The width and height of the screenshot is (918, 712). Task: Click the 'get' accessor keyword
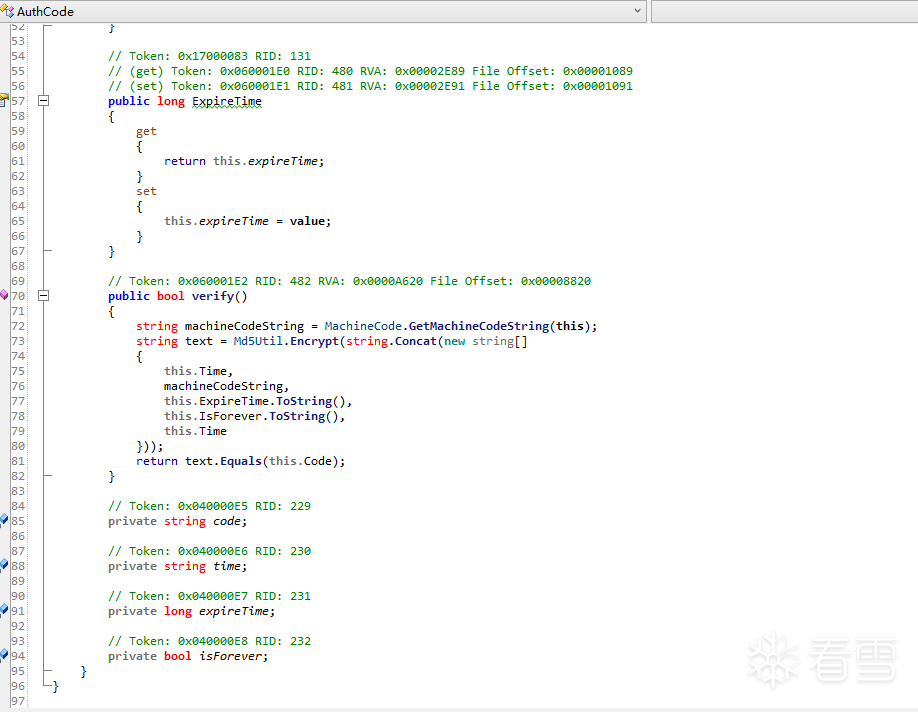point(146,132)
